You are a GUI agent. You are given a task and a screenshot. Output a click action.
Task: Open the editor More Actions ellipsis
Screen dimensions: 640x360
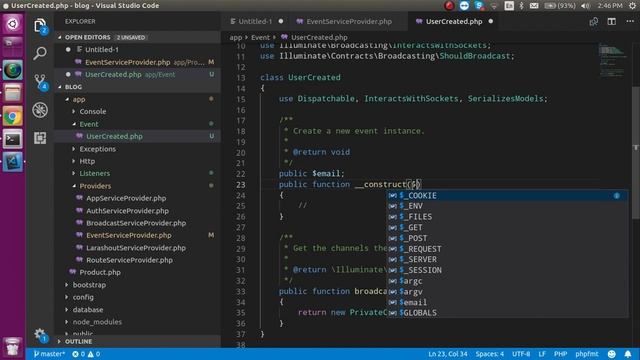click(x=630, y=21)
